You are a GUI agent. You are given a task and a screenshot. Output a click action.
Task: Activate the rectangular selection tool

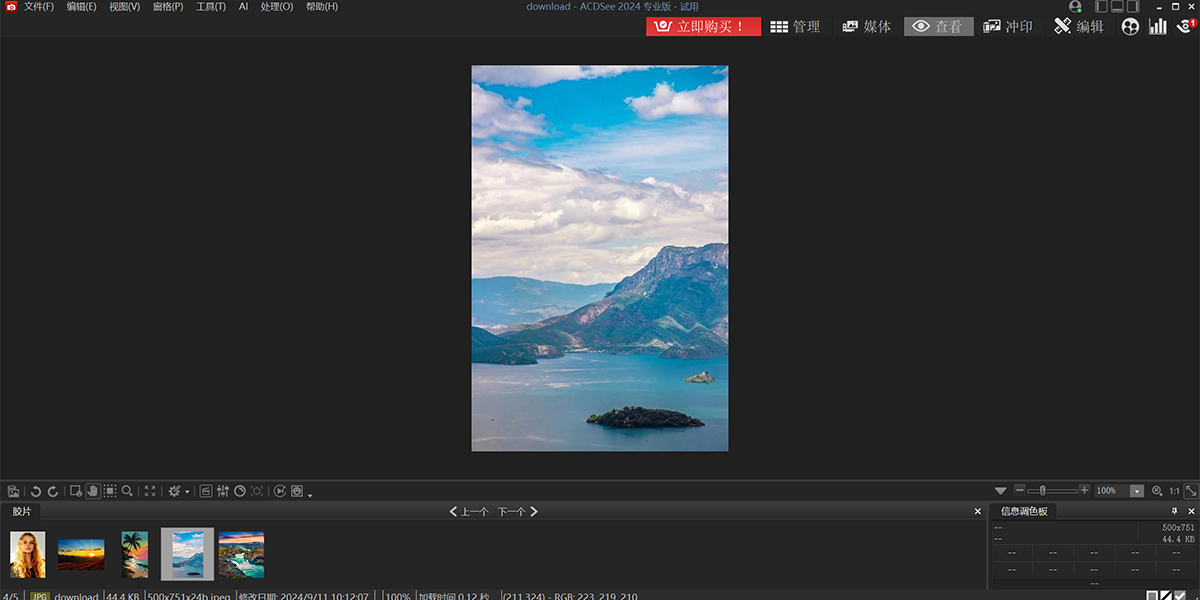(109, 491)
